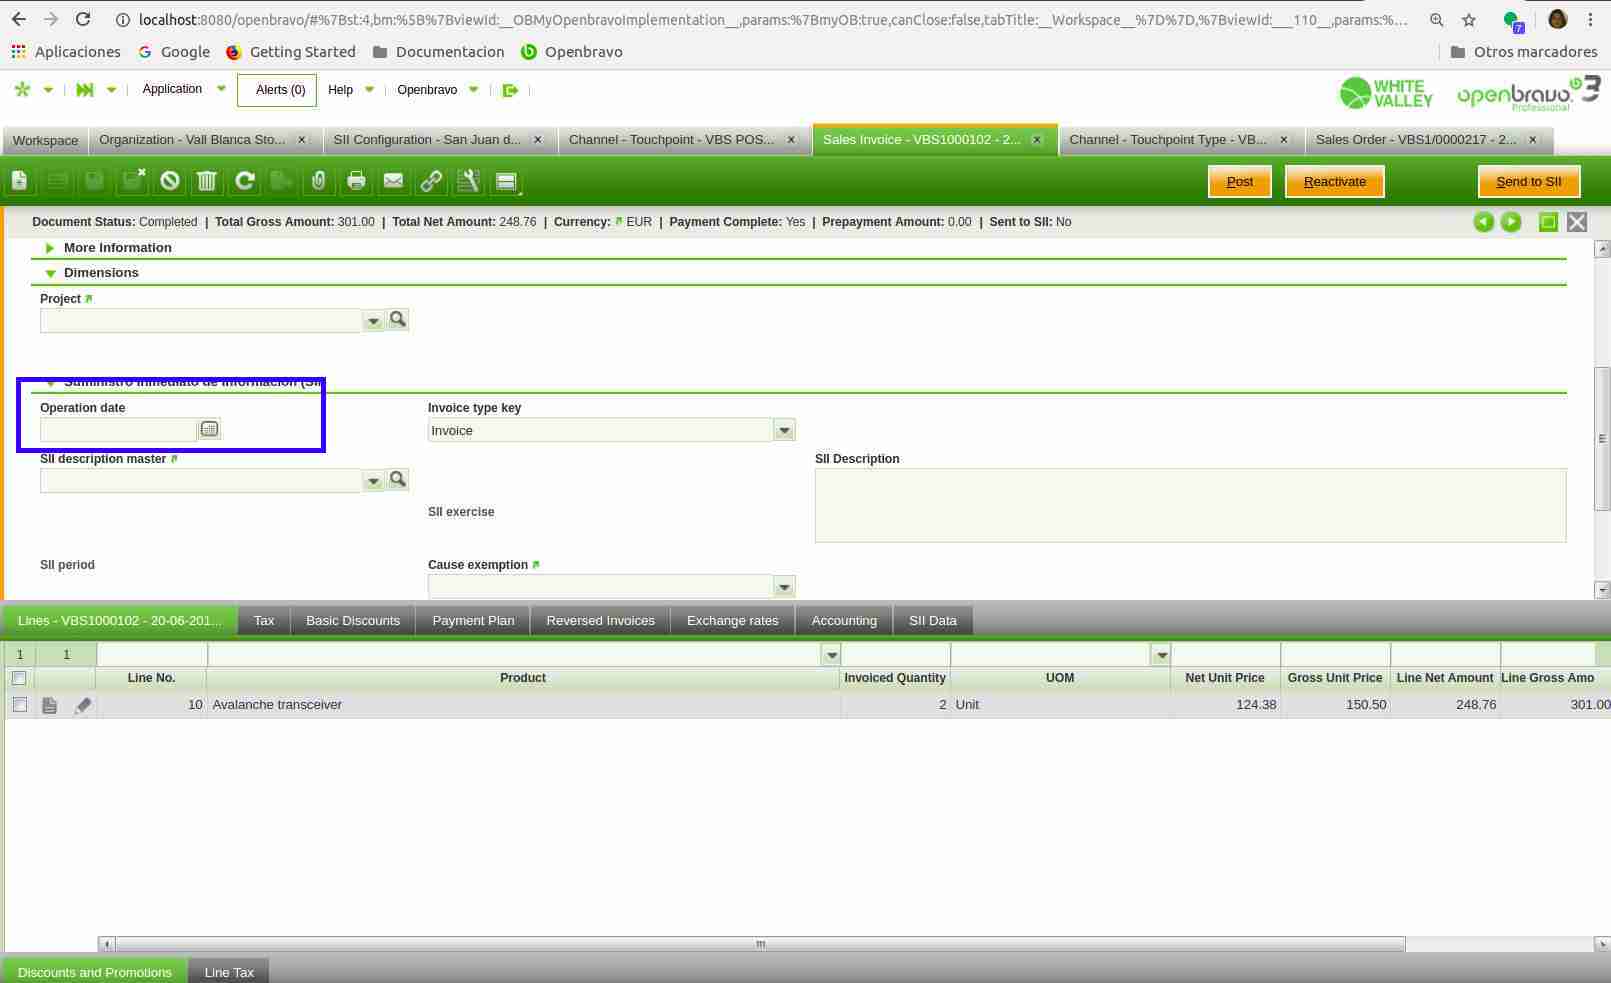This screenshot has height=983, width=1611.
Task: Open the SII description master dropdown arrow
Action: click(373, 480)
